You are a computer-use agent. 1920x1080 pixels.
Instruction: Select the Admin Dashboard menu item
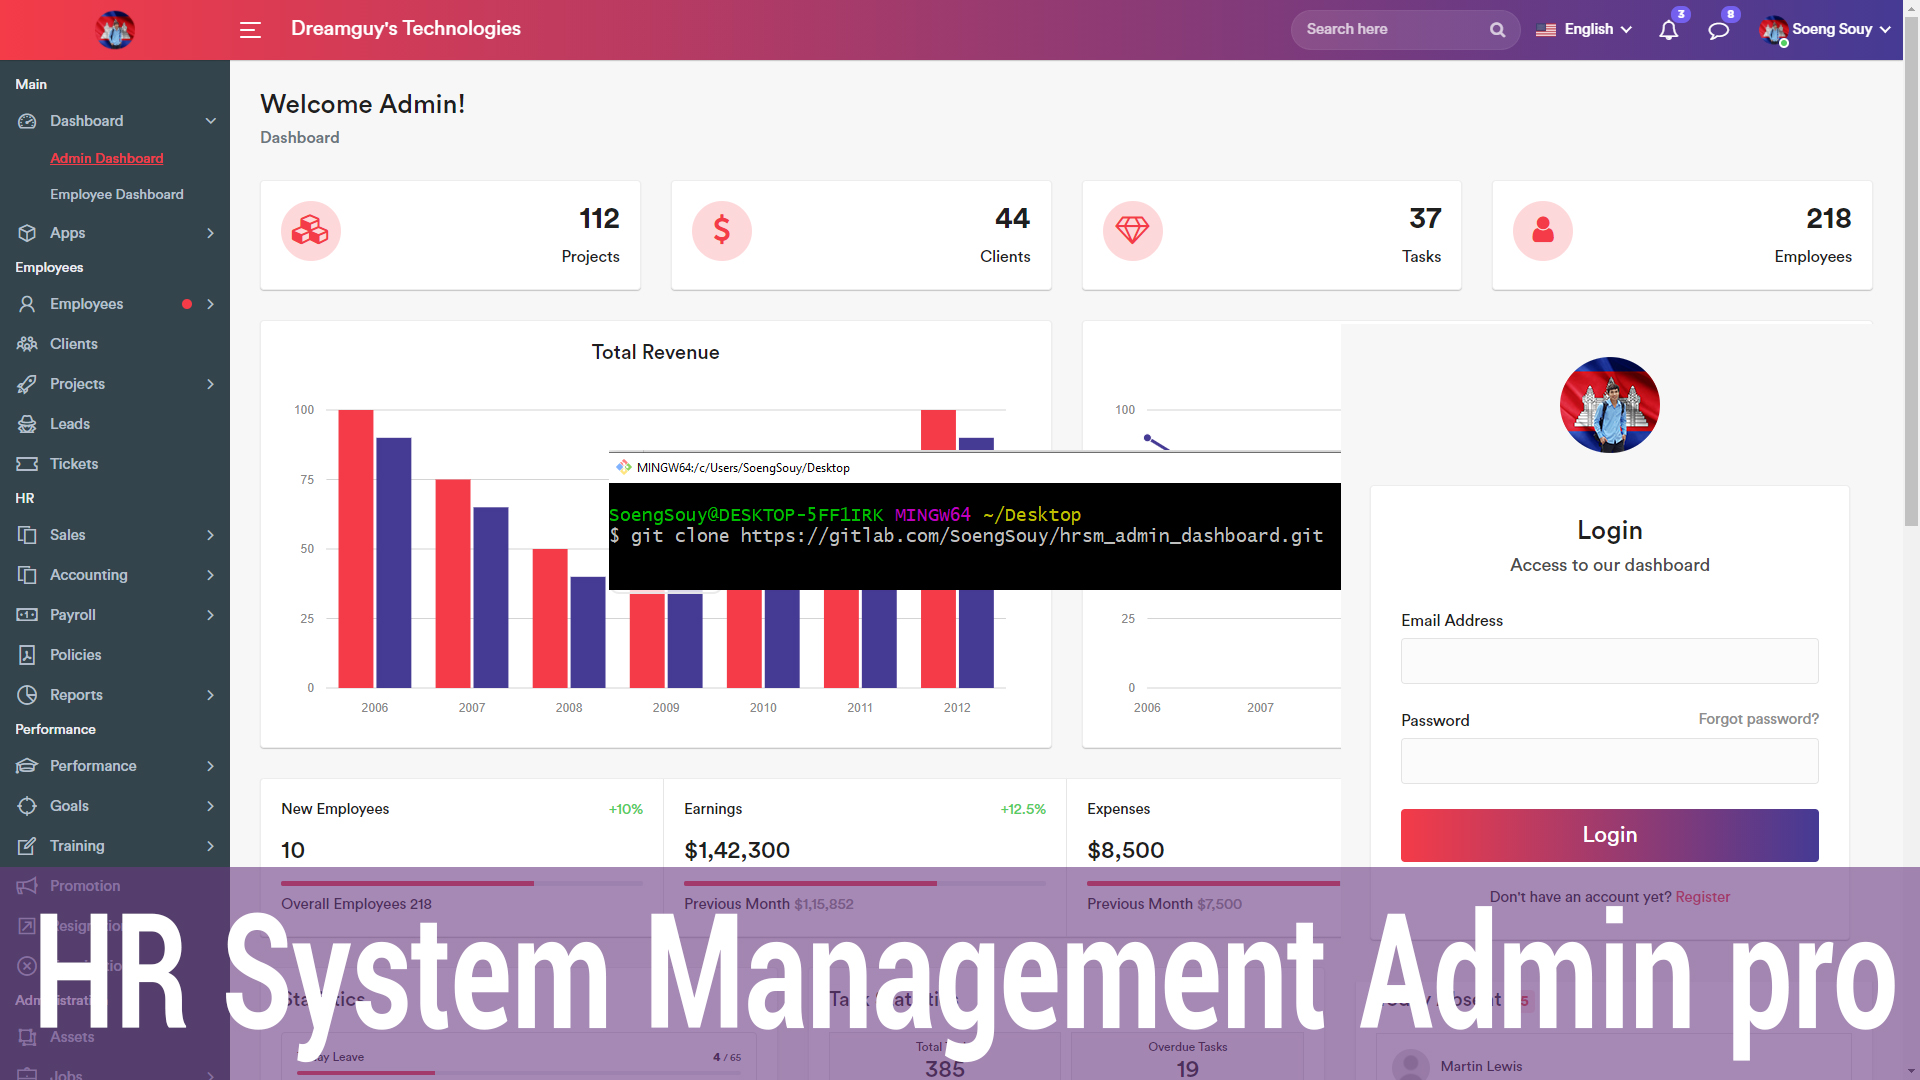pos(107,158)
